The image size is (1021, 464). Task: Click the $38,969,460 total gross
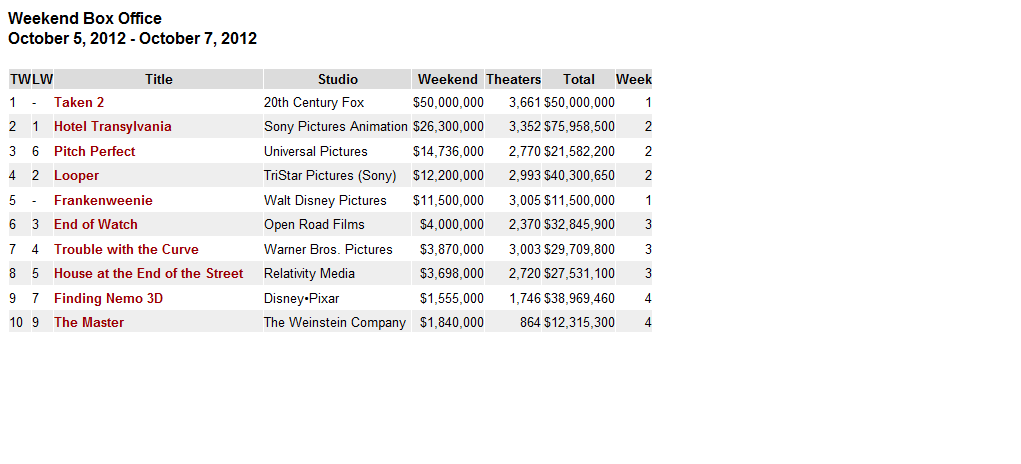click(580, 298)
